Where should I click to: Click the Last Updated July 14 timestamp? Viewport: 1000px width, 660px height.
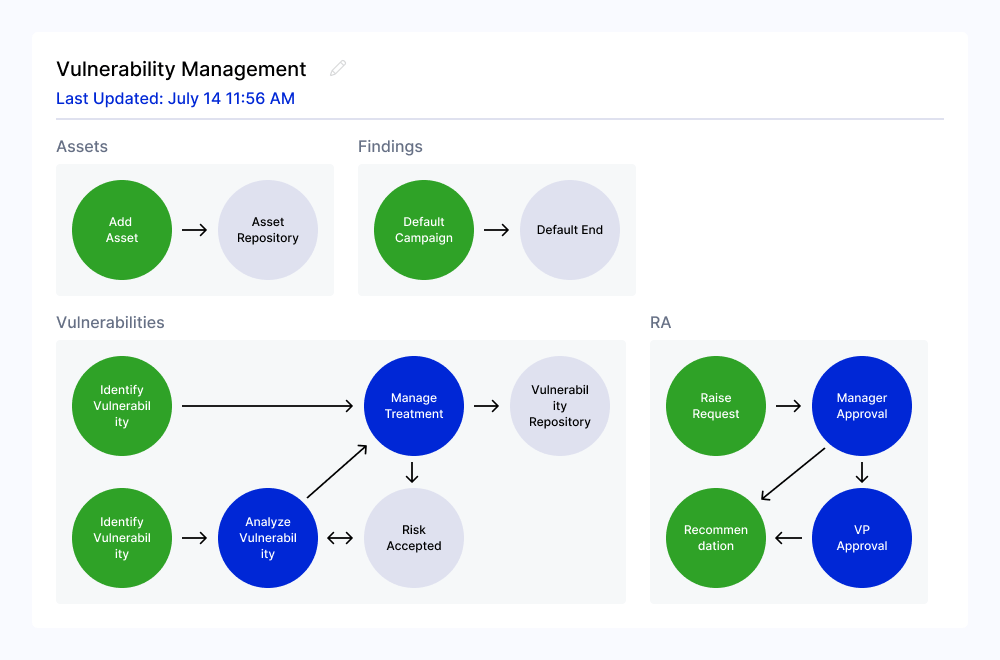pyautogui.click(x=175, y=98)
